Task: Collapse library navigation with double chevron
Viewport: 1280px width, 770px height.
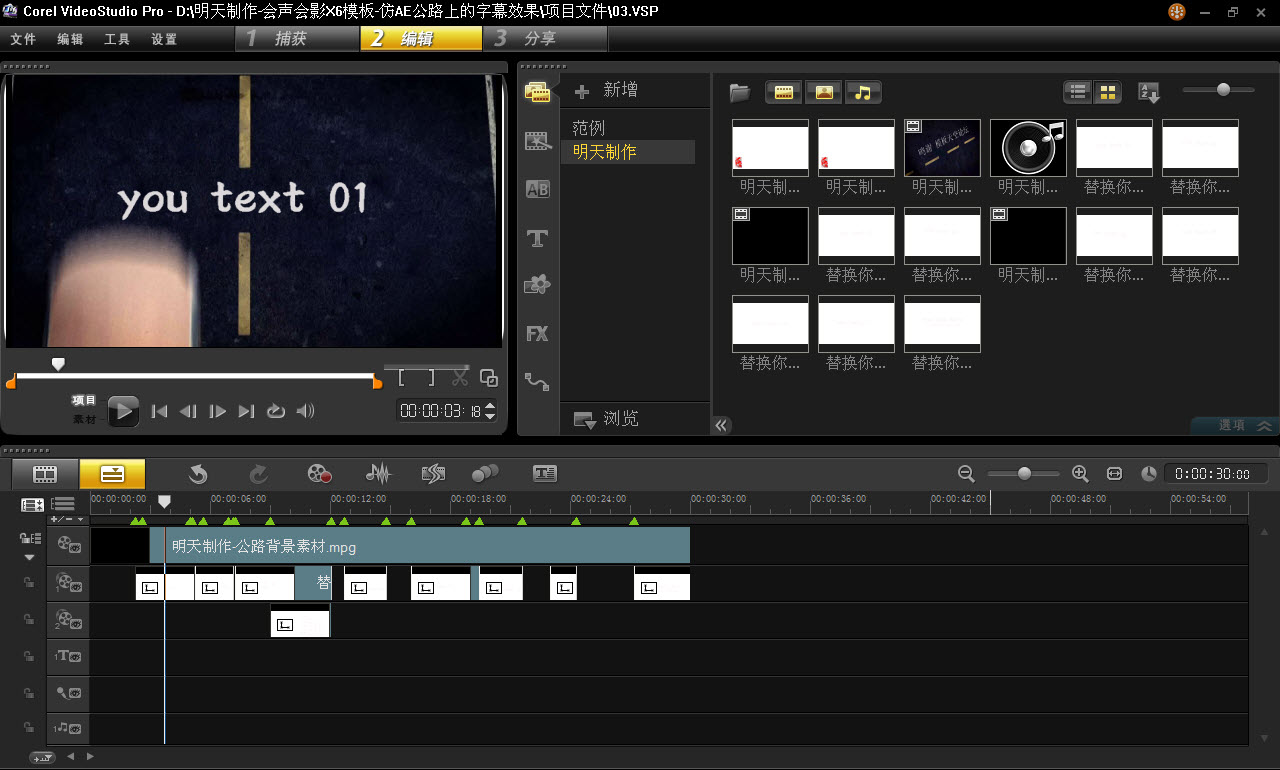Action: pos(721,425)
